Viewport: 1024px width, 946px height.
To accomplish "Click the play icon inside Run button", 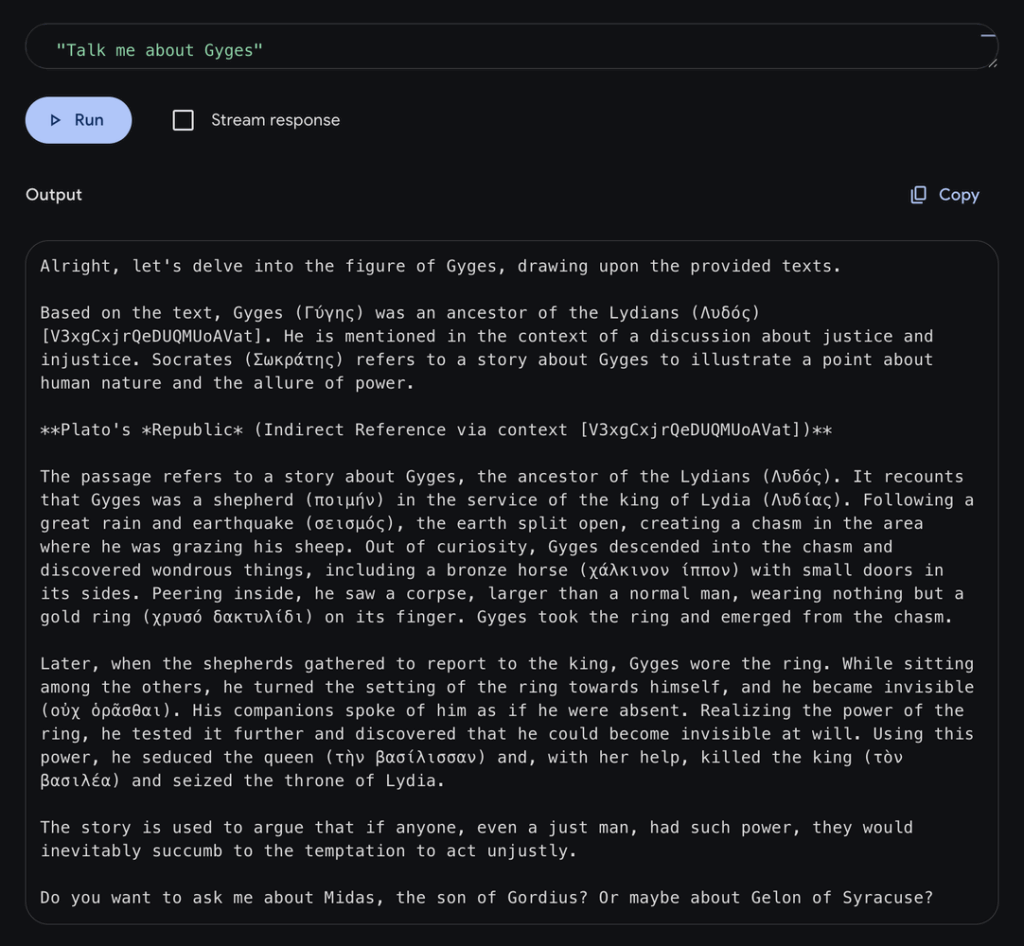I will coord(56,120).
